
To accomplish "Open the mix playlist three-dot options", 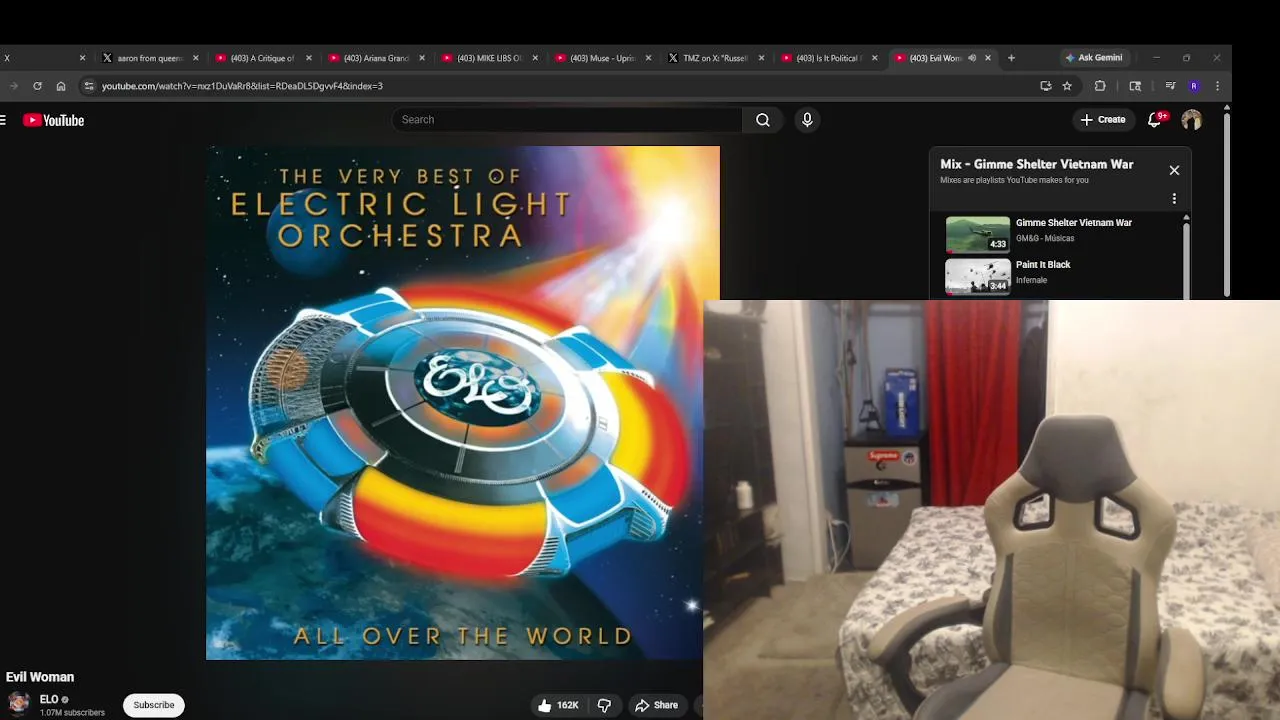I will [1174, 199].
